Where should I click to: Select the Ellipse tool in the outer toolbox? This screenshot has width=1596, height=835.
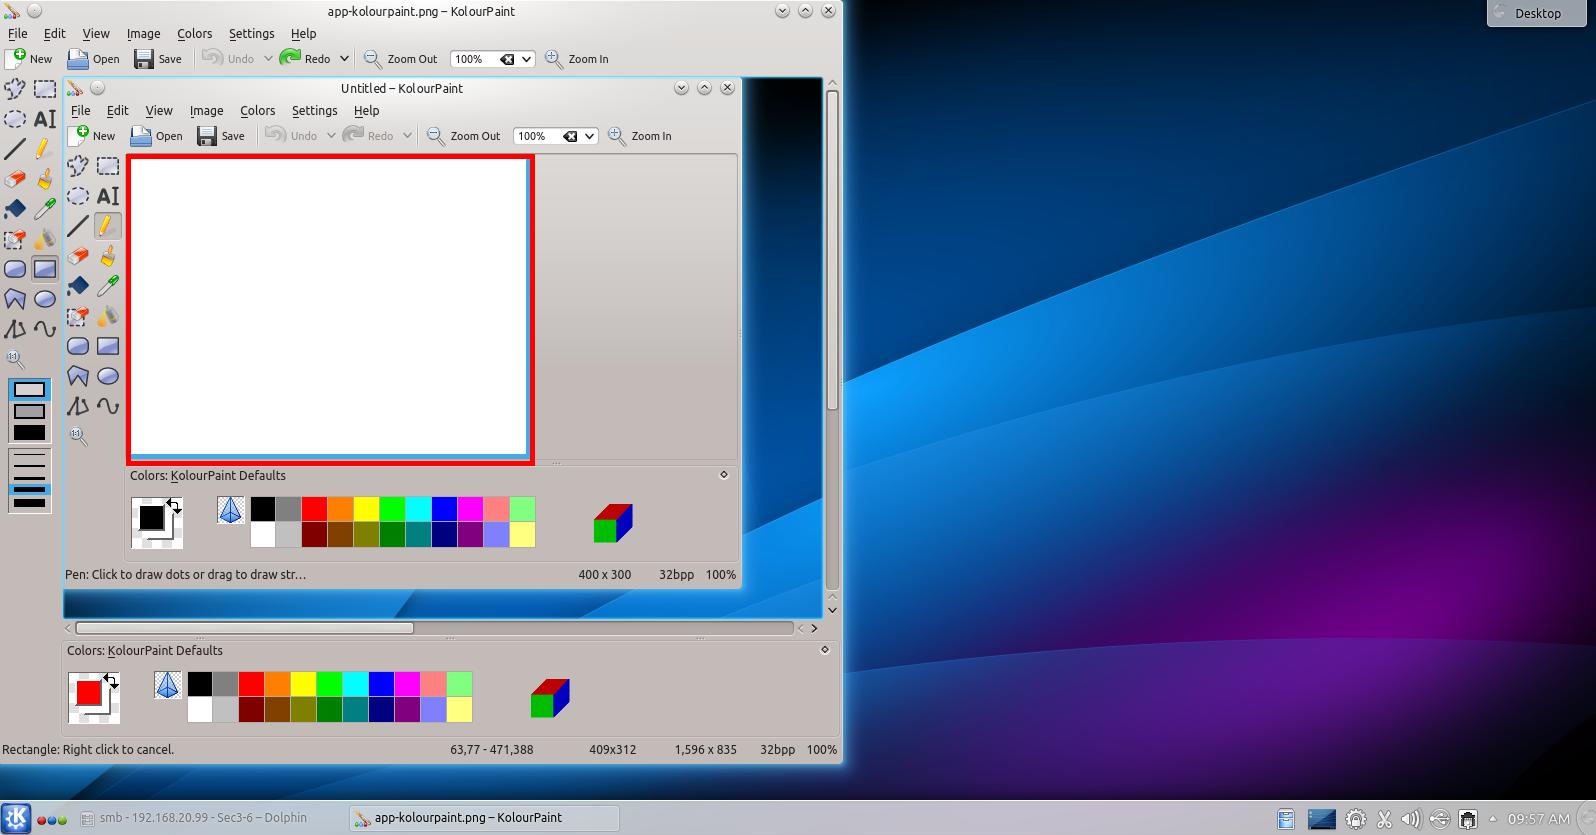[45, 299]
